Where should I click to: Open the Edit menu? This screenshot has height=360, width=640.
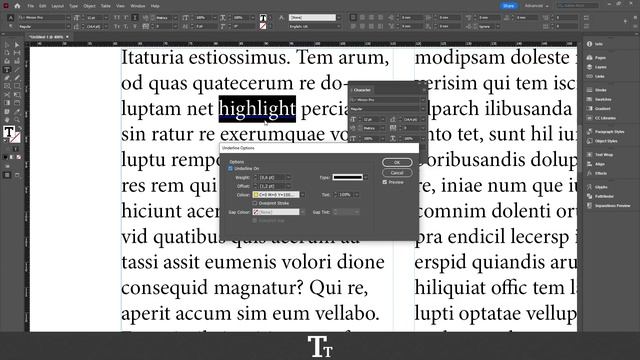tap(42, 6)
